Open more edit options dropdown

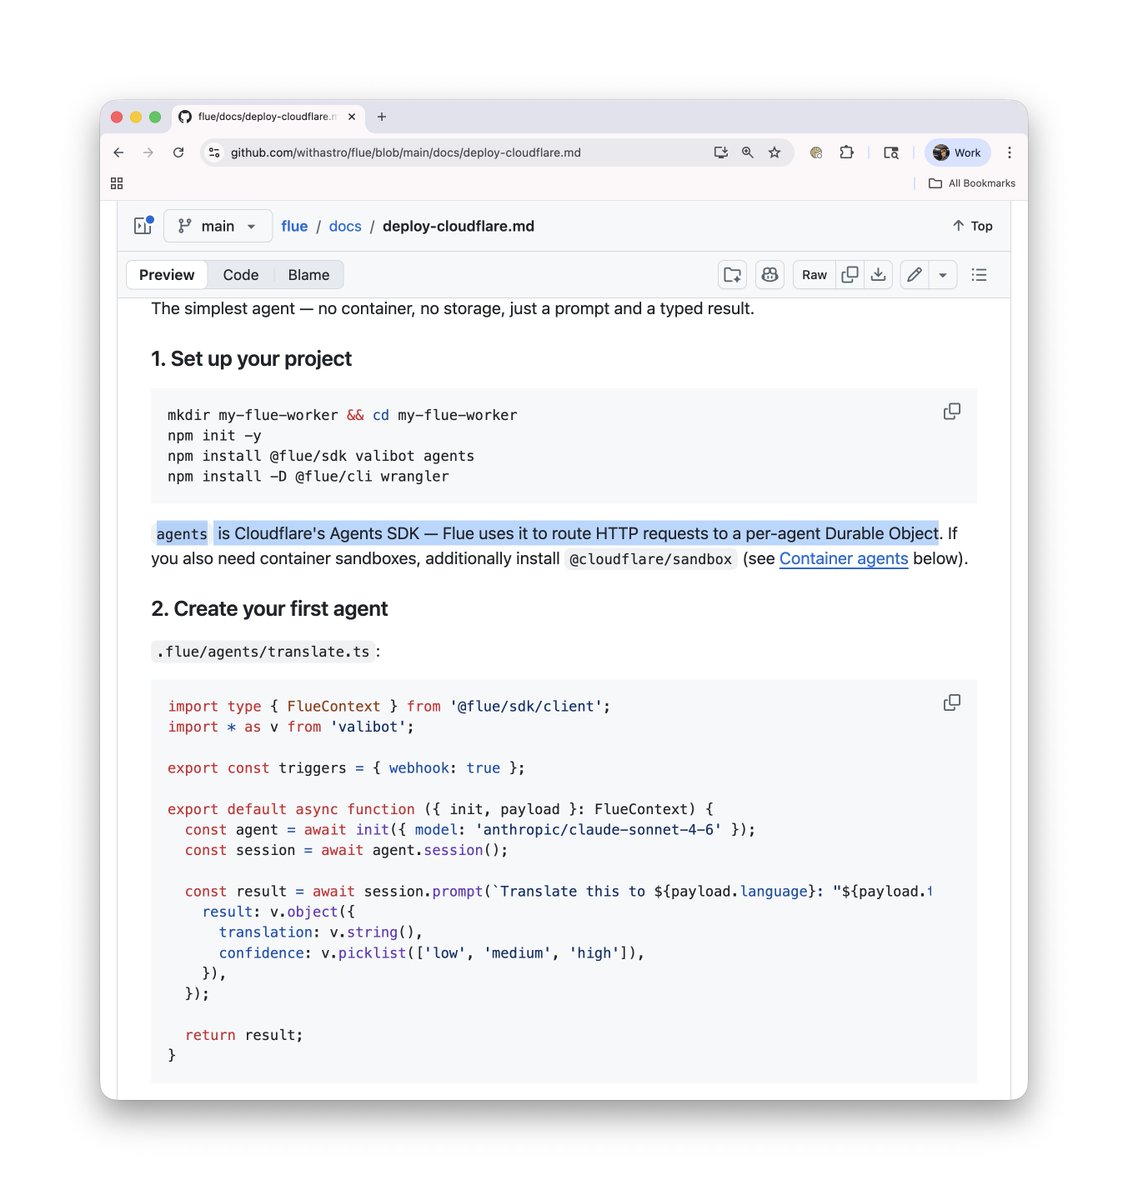pos(943,275)
